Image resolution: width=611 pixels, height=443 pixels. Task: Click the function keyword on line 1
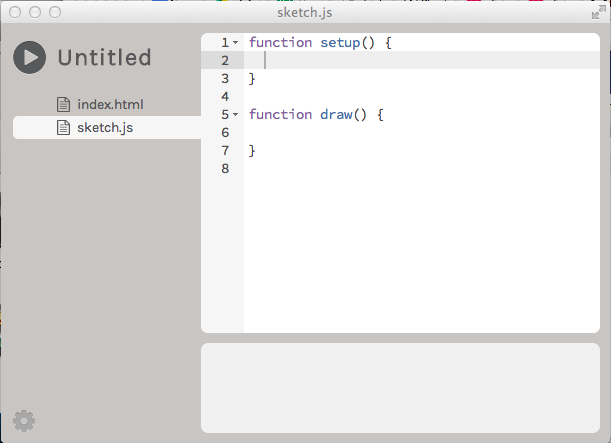[x=281, y=42]
